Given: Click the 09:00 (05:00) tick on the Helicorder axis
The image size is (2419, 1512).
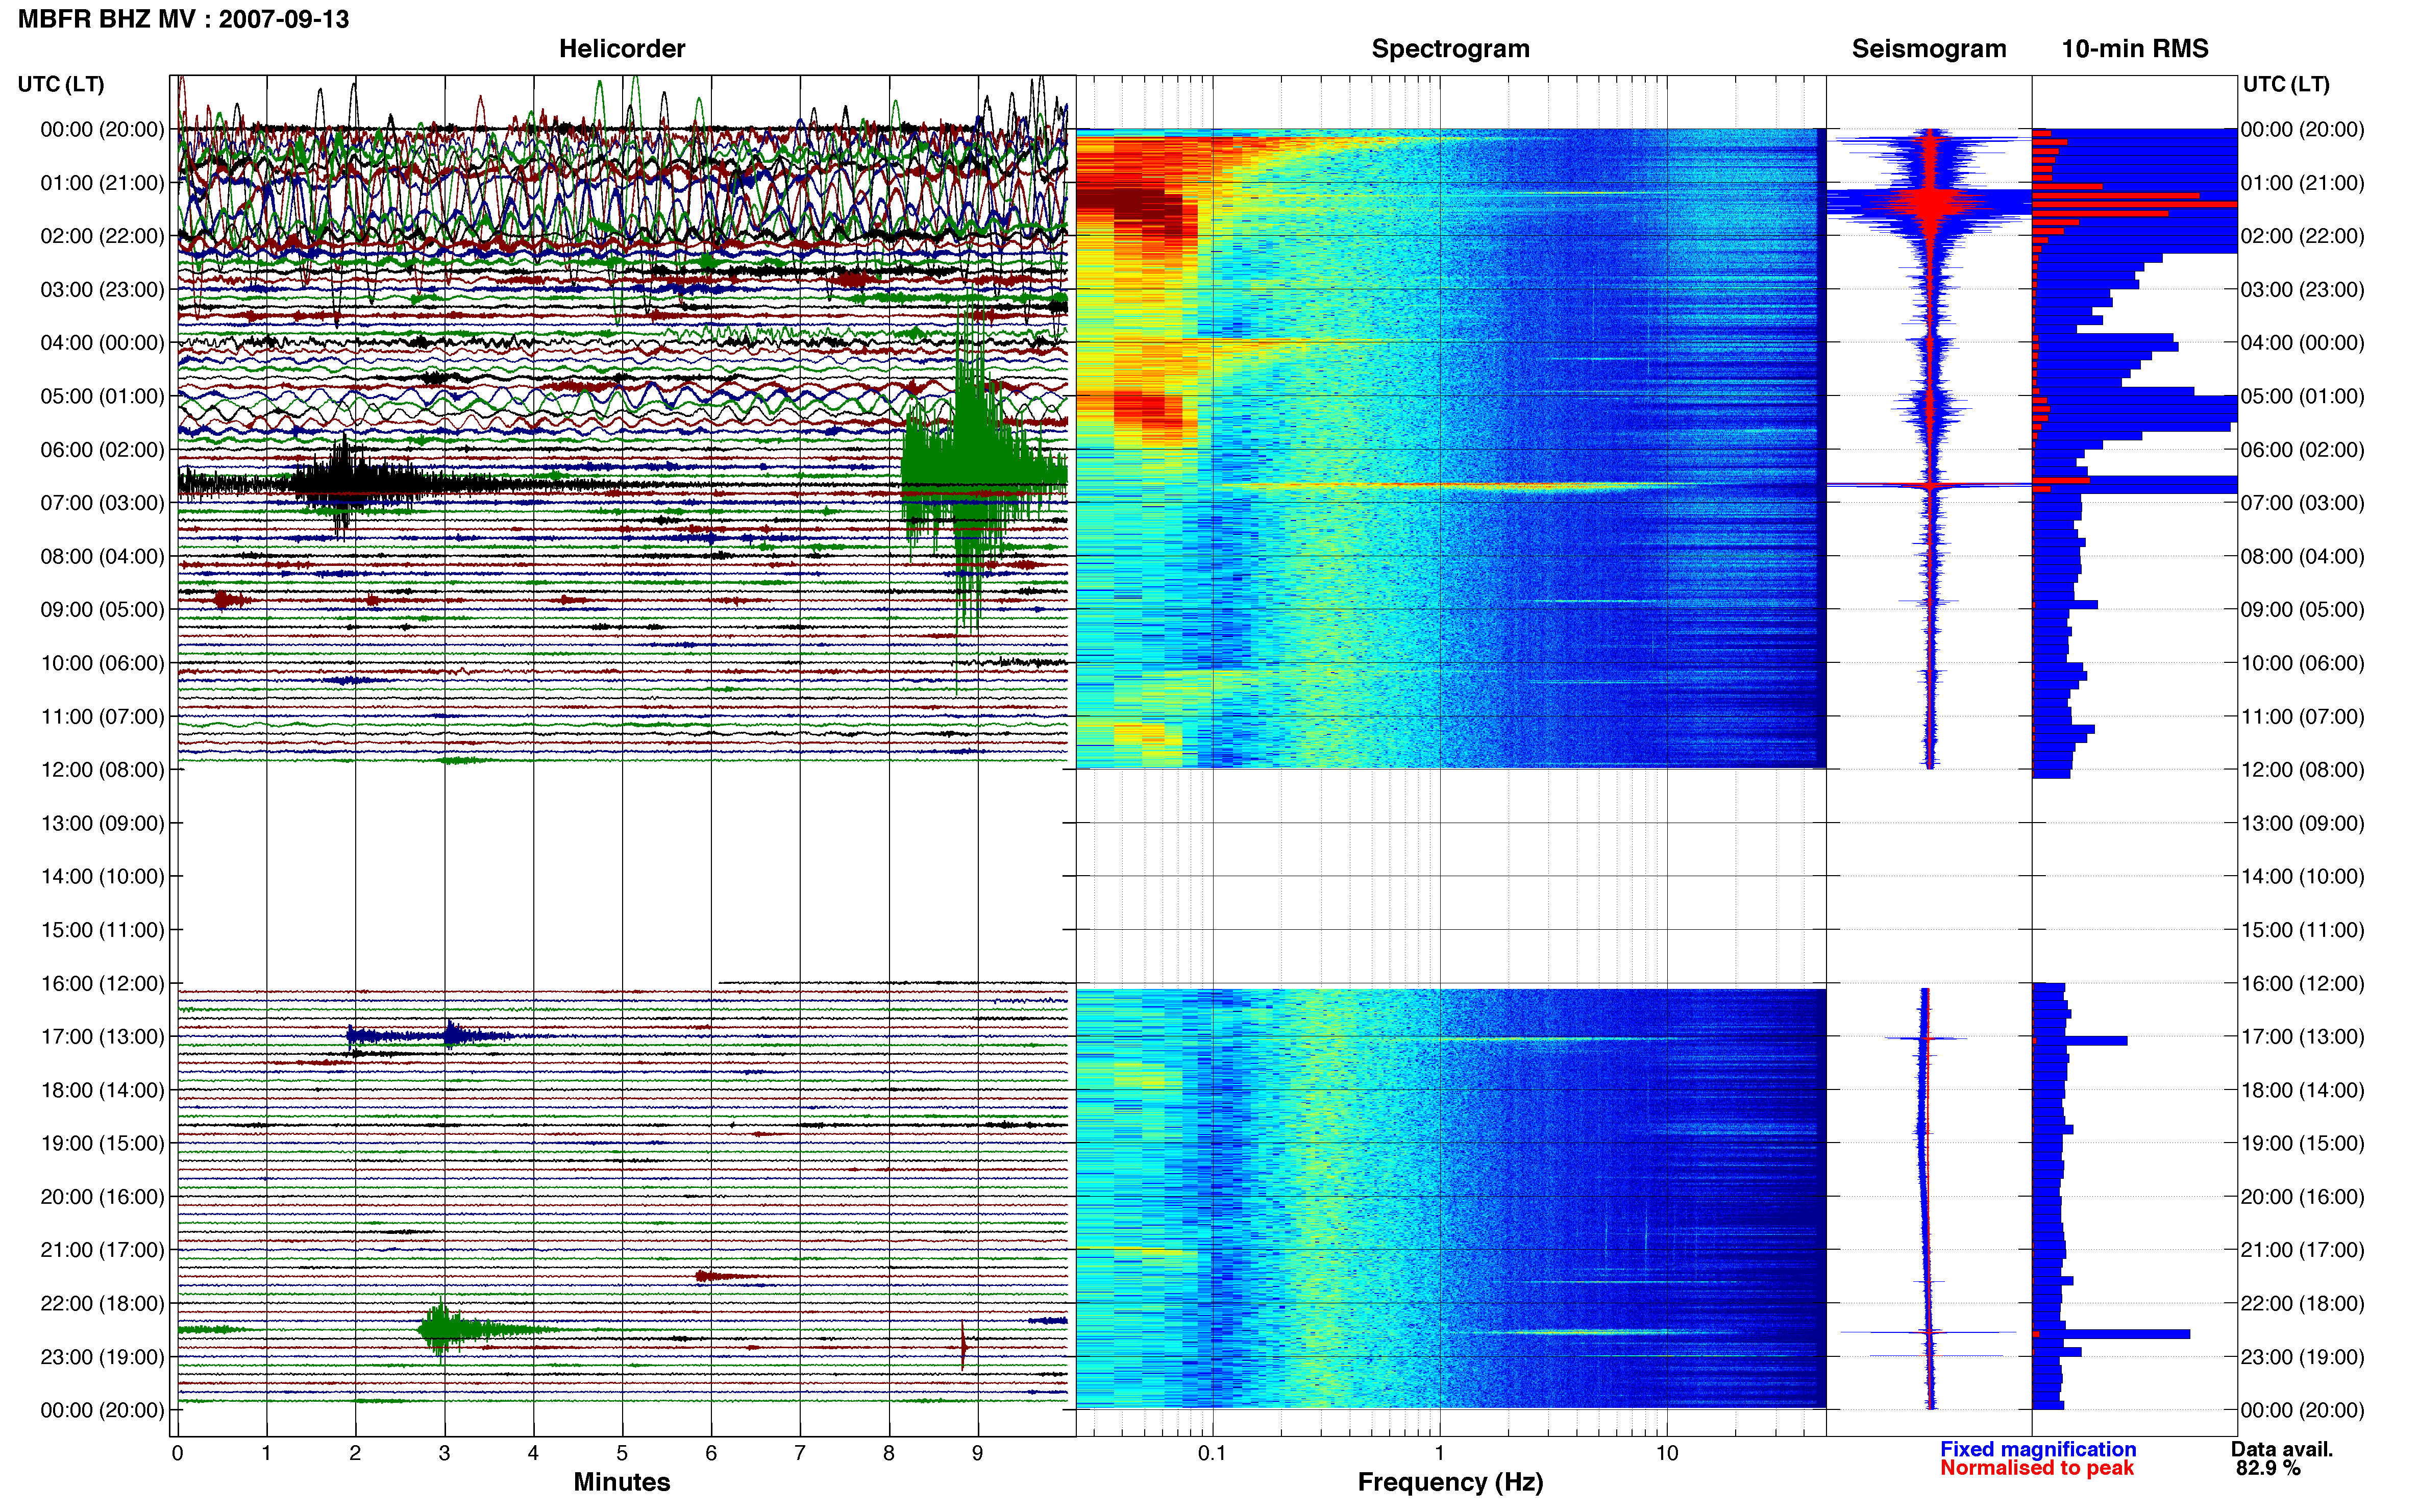Looking at the screenshot, I should [x=102, y=610].
